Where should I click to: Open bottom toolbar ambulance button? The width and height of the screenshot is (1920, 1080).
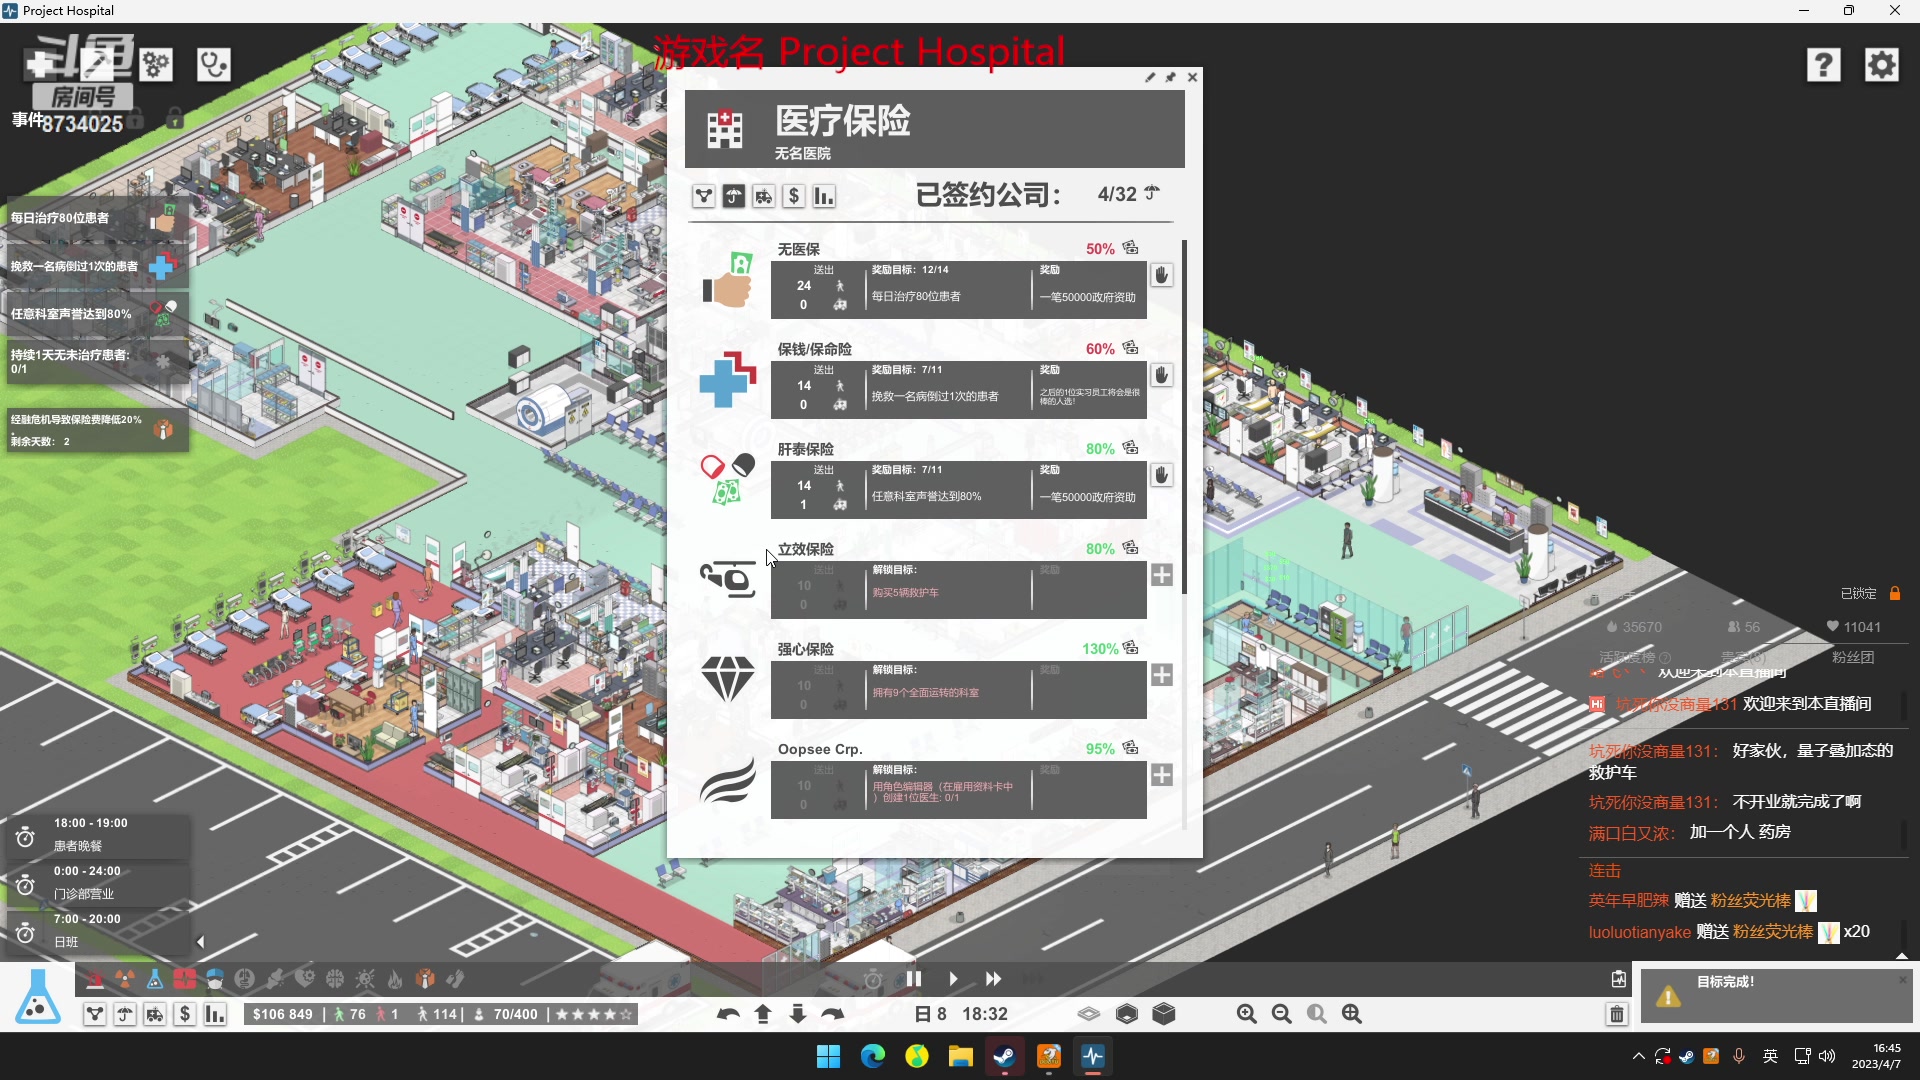(x=155, y=1014)
